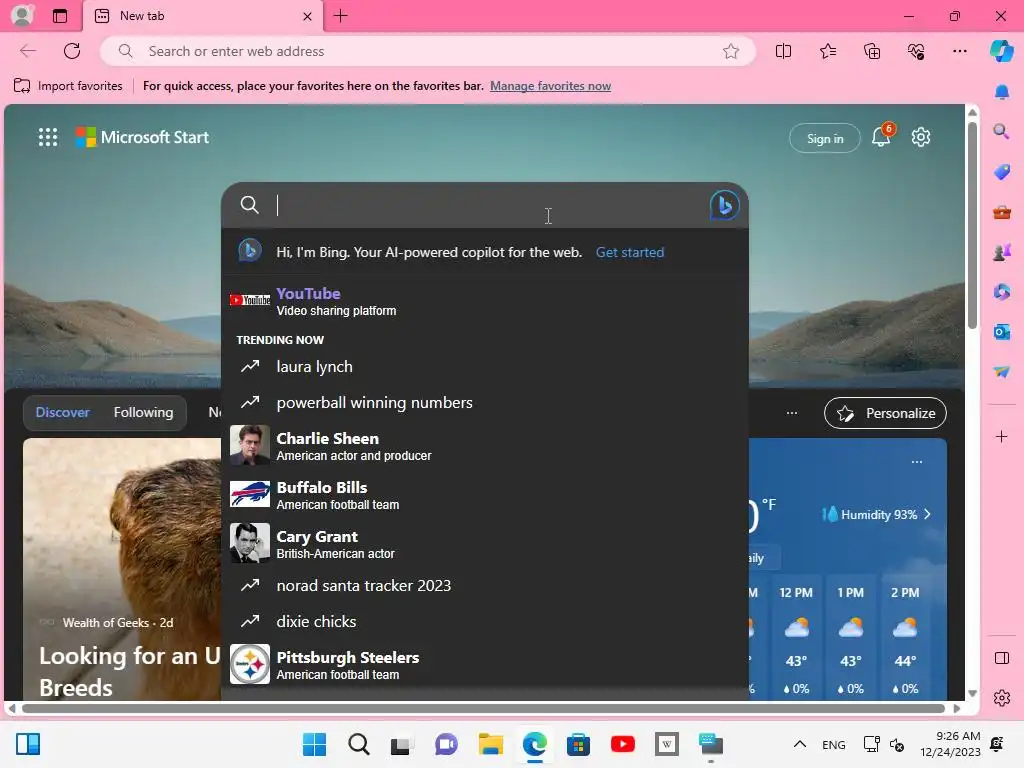The height and width of the screenshot is (768, 1024).
Task: Open File Explorer from taskbar
Action: 490,744
